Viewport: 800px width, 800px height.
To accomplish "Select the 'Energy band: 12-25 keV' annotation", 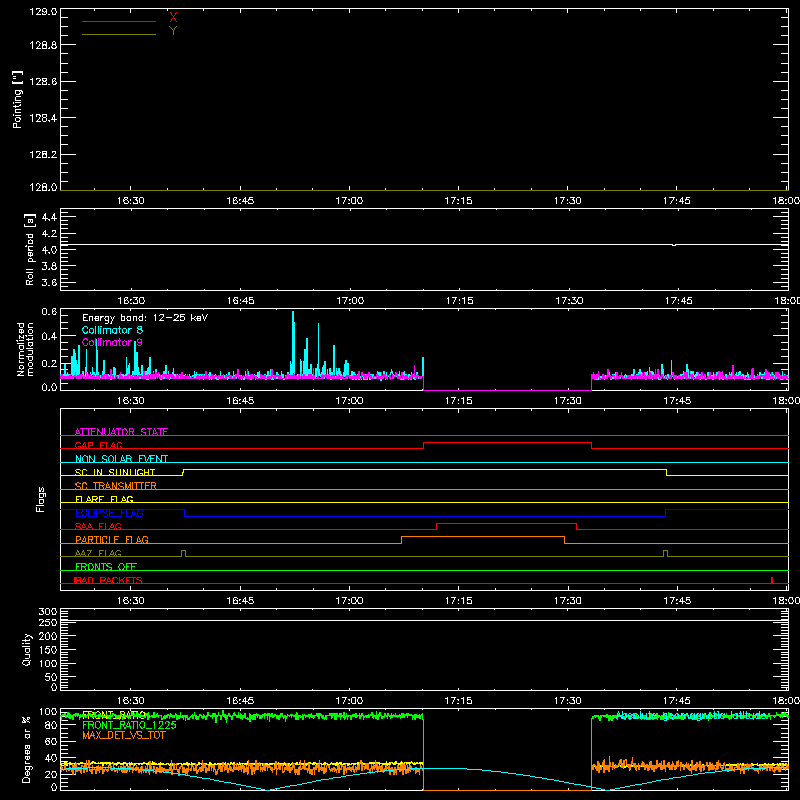I will tap(145, 318).
